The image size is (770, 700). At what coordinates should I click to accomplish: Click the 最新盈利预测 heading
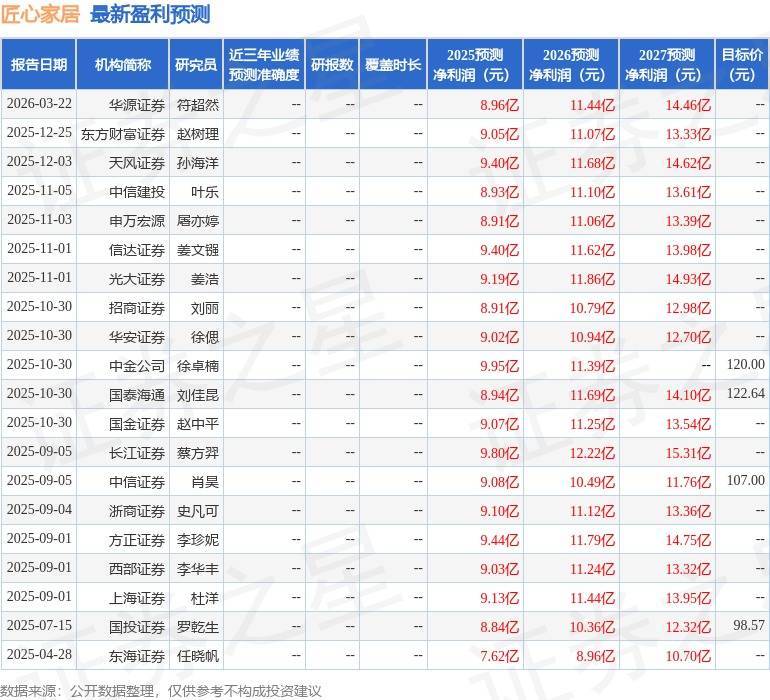coord(150,14)
